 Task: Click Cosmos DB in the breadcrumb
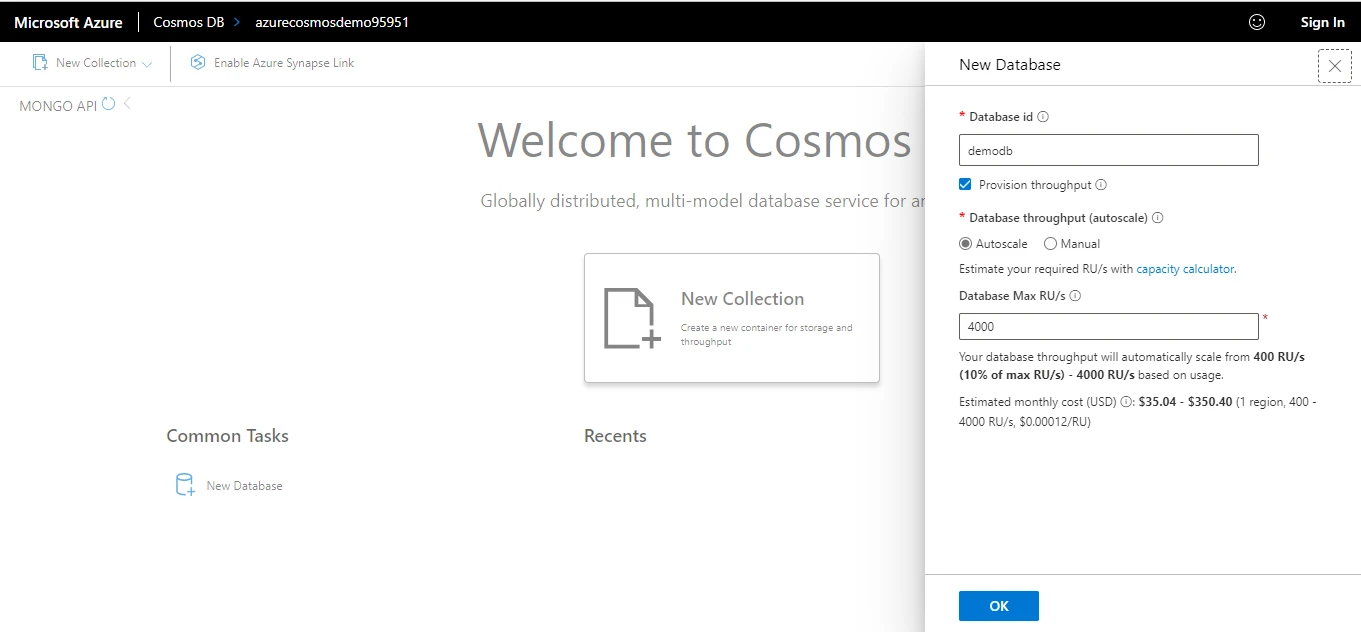coord(188,22)
